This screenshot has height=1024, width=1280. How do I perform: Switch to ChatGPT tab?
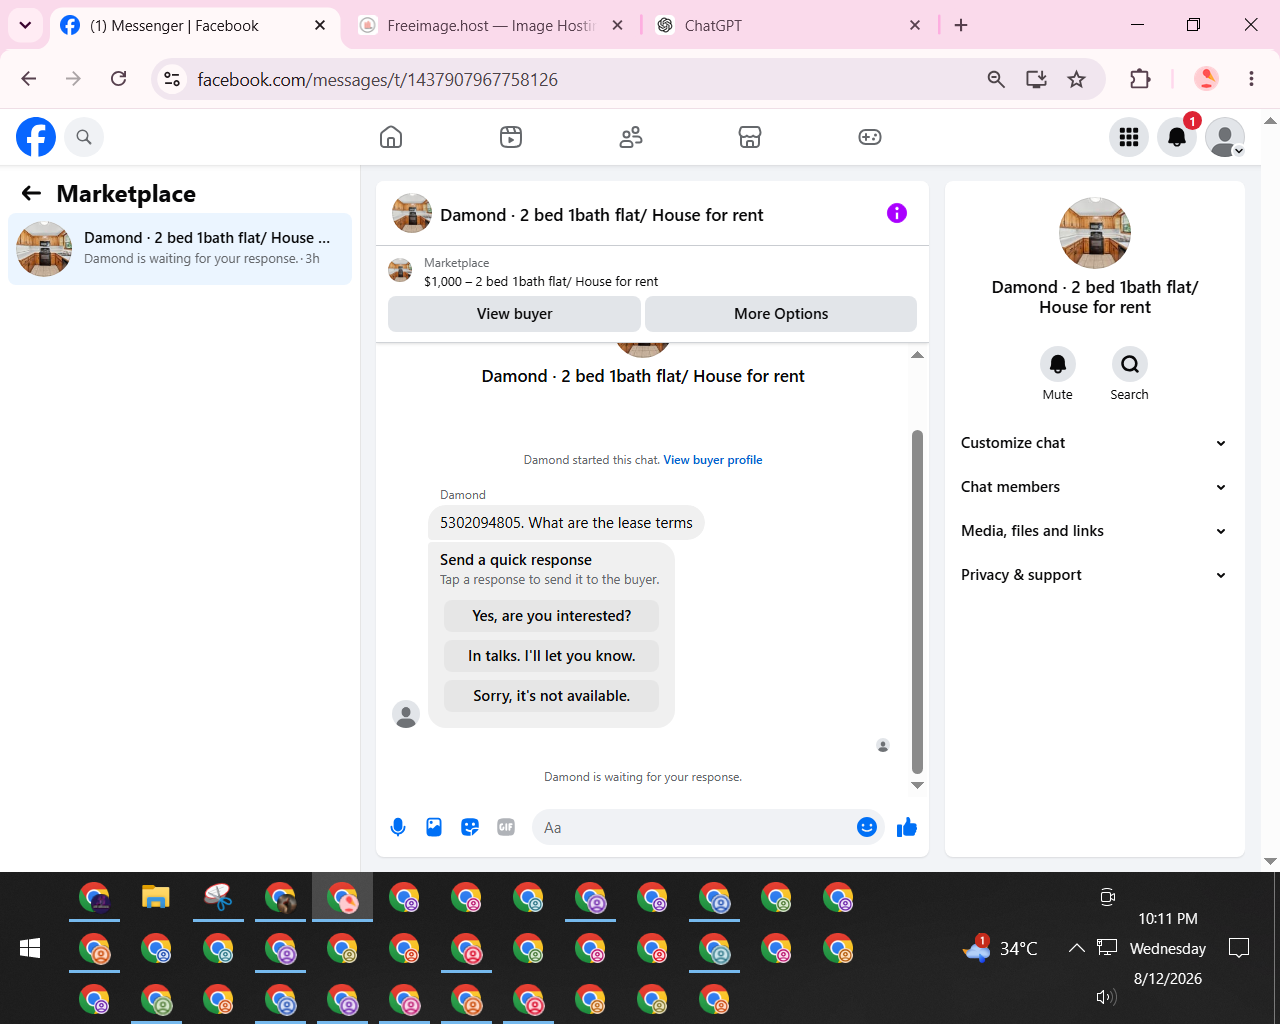point(788,26)
